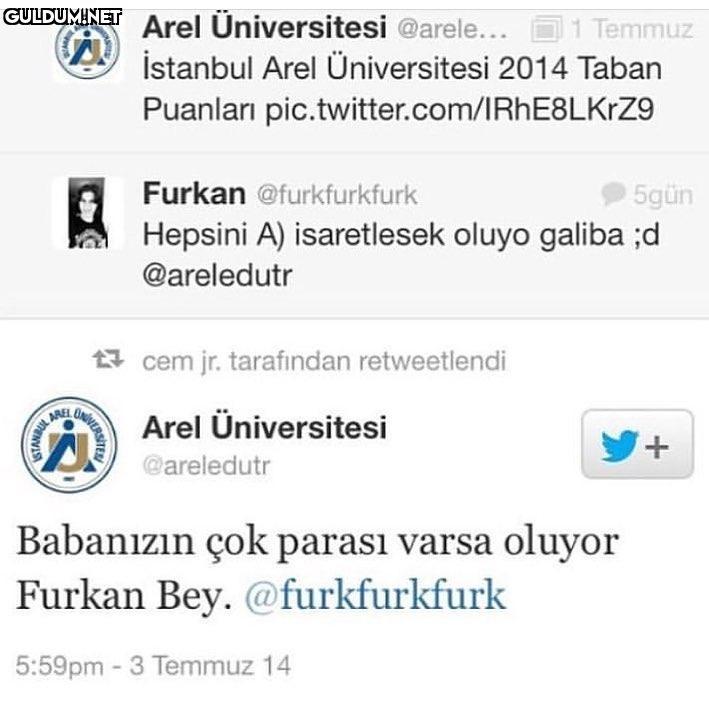
Task: Click the Twitter follow button with bird icon
Action: (637, 444)
